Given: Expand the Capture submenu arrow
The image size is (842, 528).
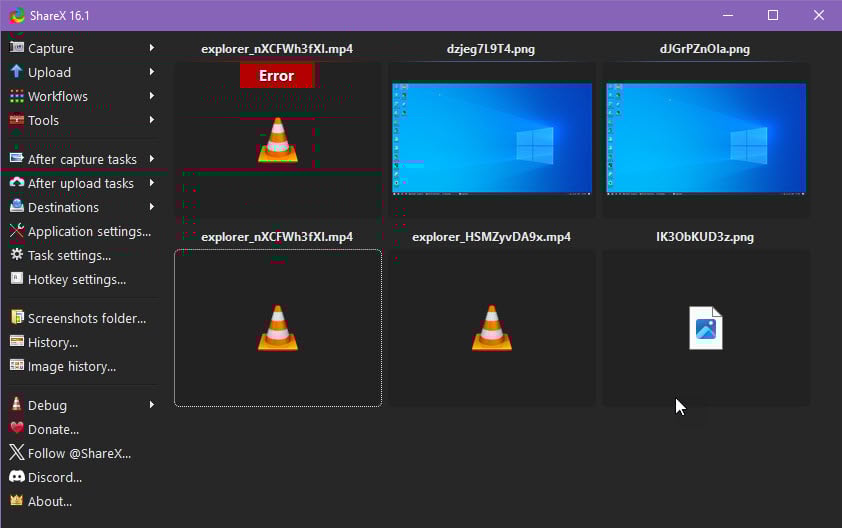Looking at the screenshot, I should (x=152, y=48).
